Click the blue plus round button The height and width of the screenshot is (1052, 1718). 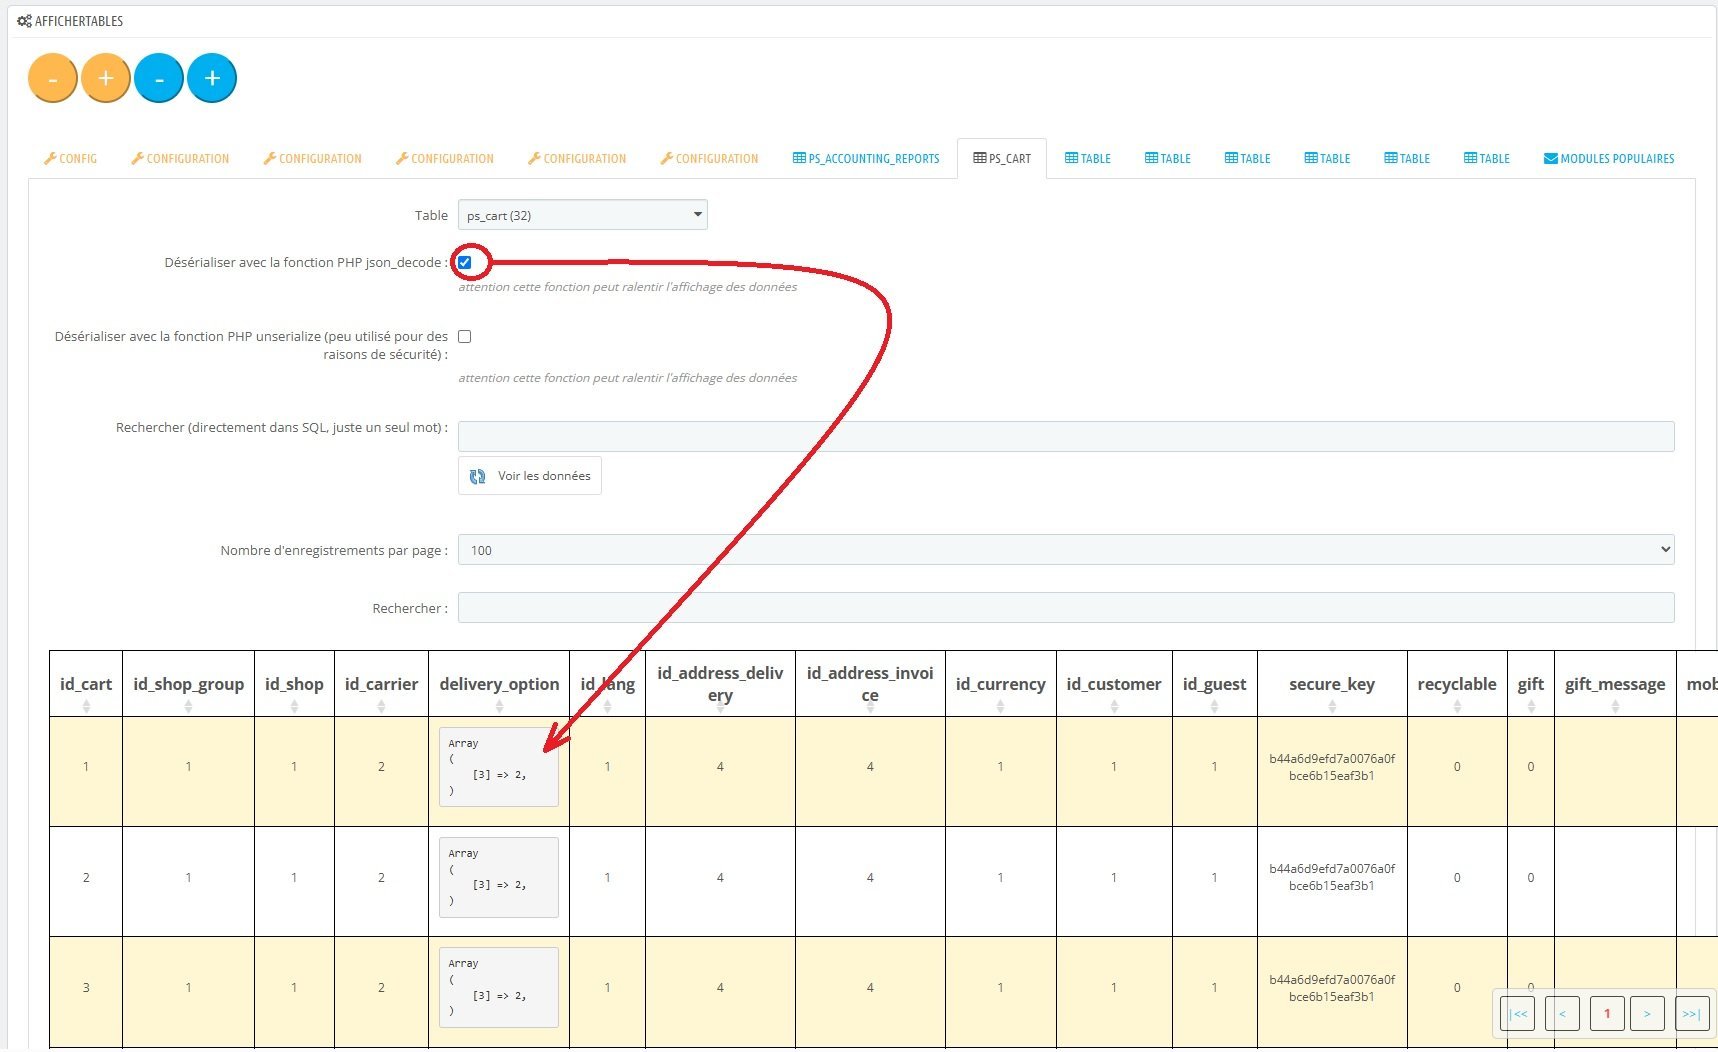[x=212, y=79]
